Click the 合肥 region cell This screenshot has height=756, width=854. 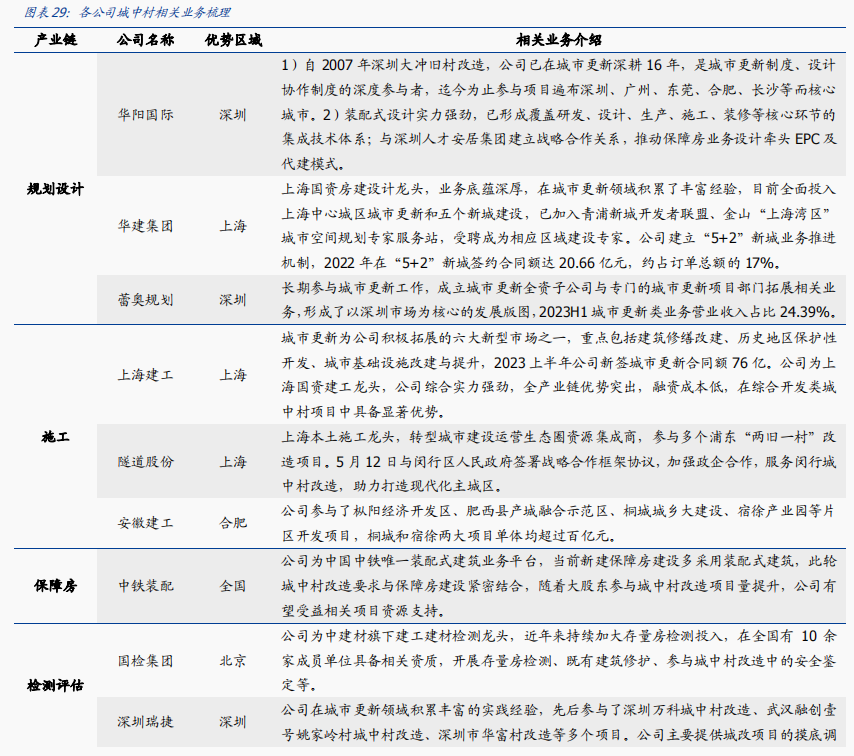click(x=233, y=523)
